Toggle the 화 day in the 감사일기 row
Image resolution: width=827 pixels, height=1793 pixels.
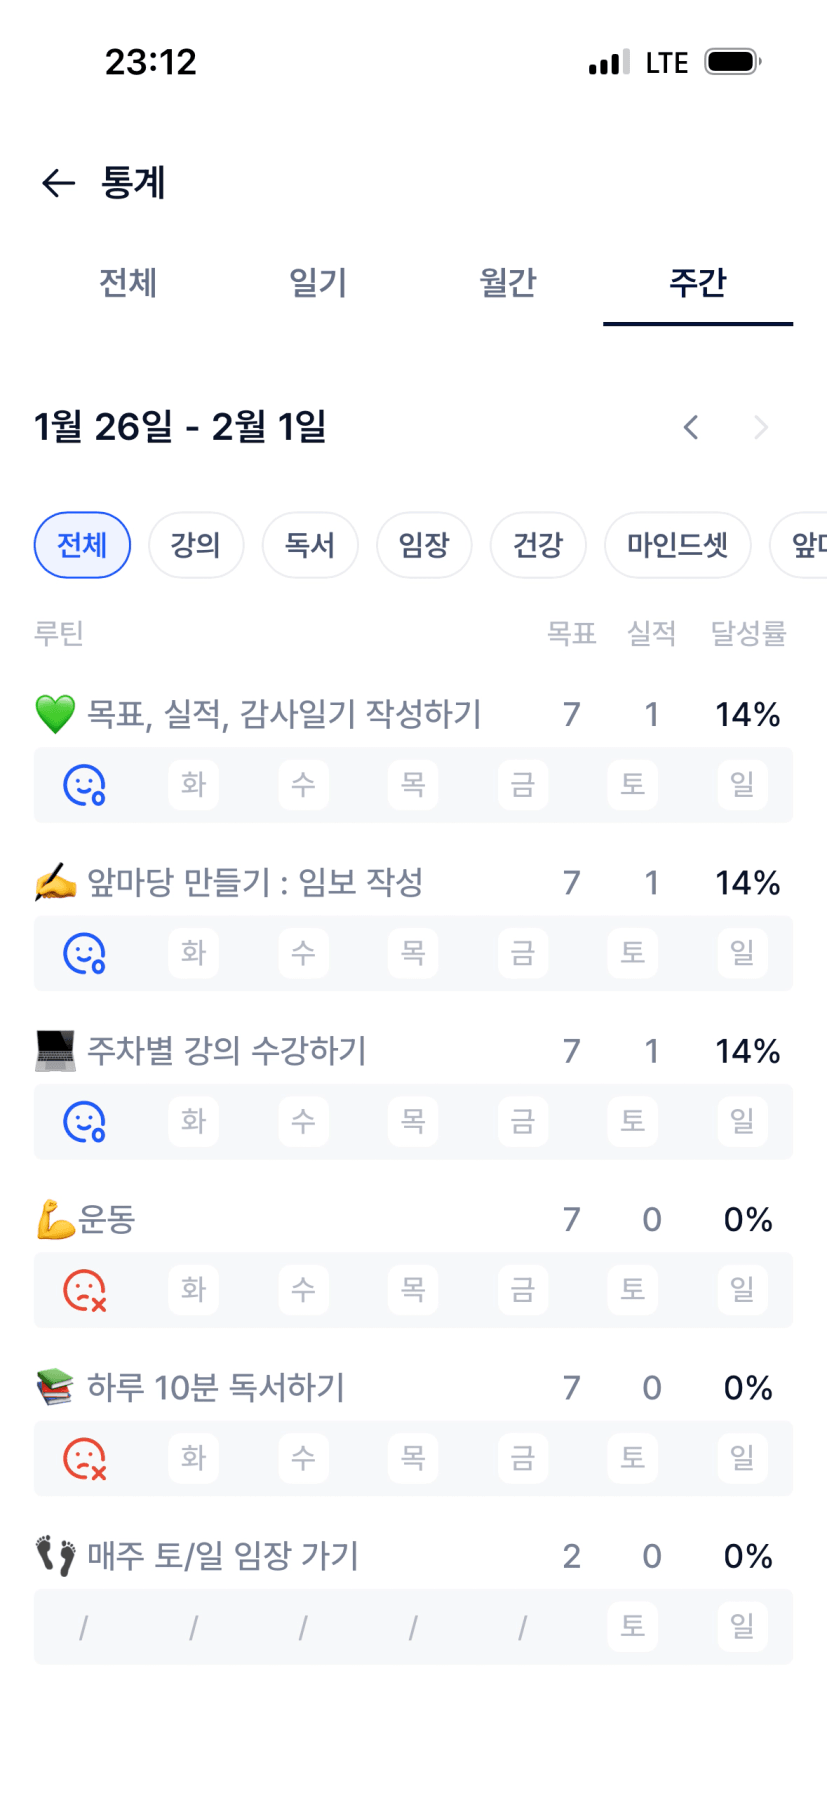[193, 785]
